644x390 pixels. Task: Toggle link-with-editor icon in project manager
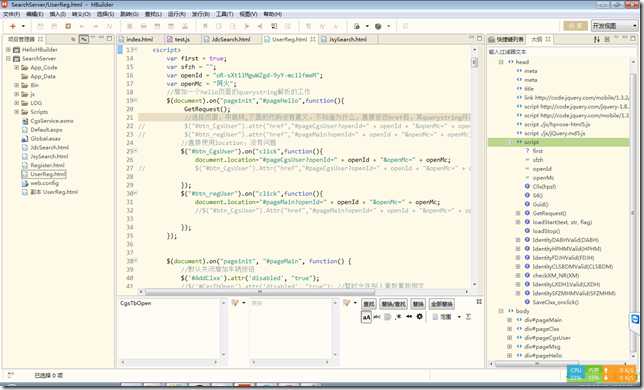pyautogui.click(x=84, y=39)
